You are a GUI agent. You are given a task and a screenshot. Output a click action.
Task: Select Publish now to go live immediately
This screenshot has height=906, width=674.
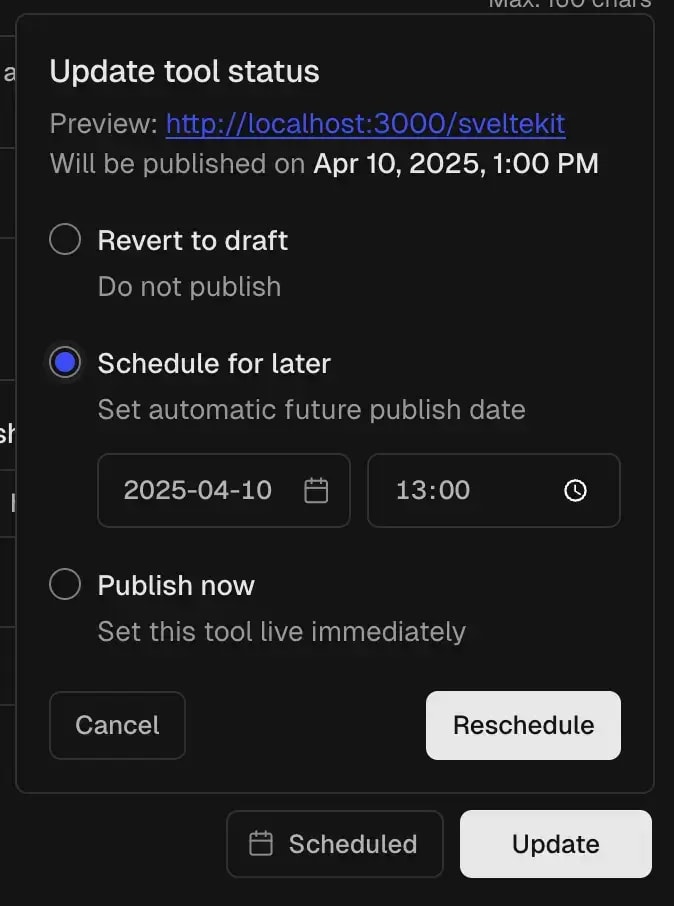64,584
